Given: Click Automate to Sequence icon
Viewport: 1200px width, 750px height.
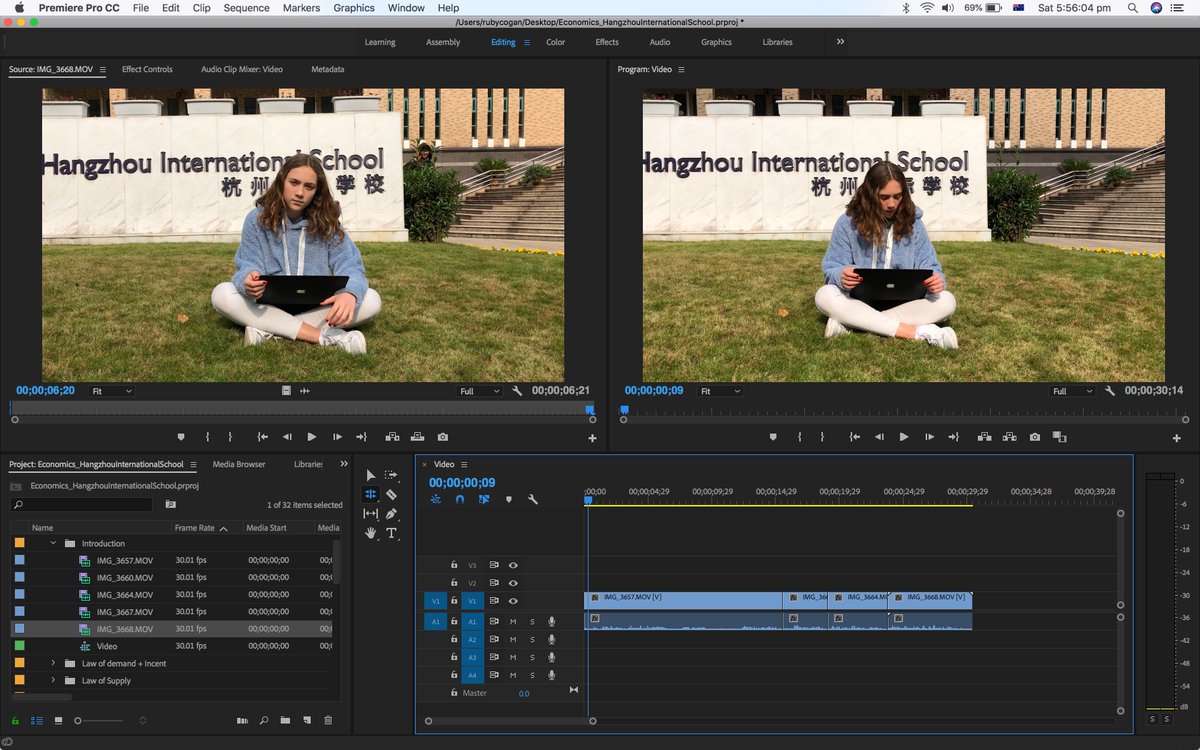Looking at the screenshot, I should coord(242,720).
